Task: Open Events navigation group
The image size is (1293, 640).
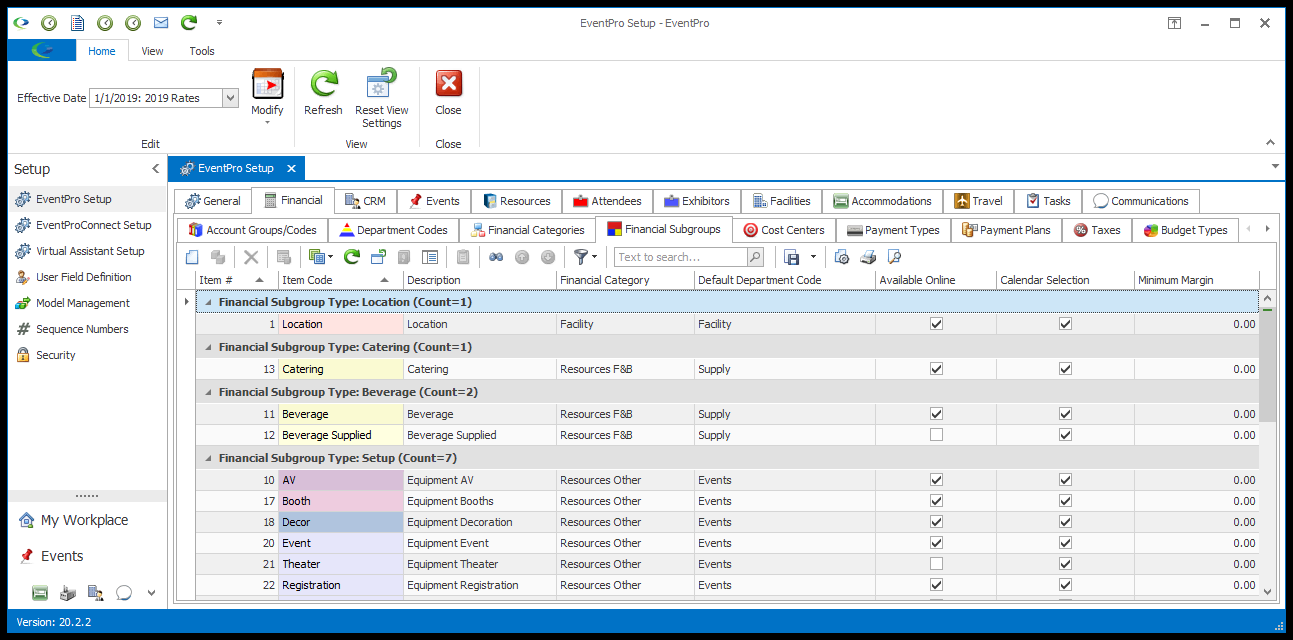Action: (x=88, y=556)
